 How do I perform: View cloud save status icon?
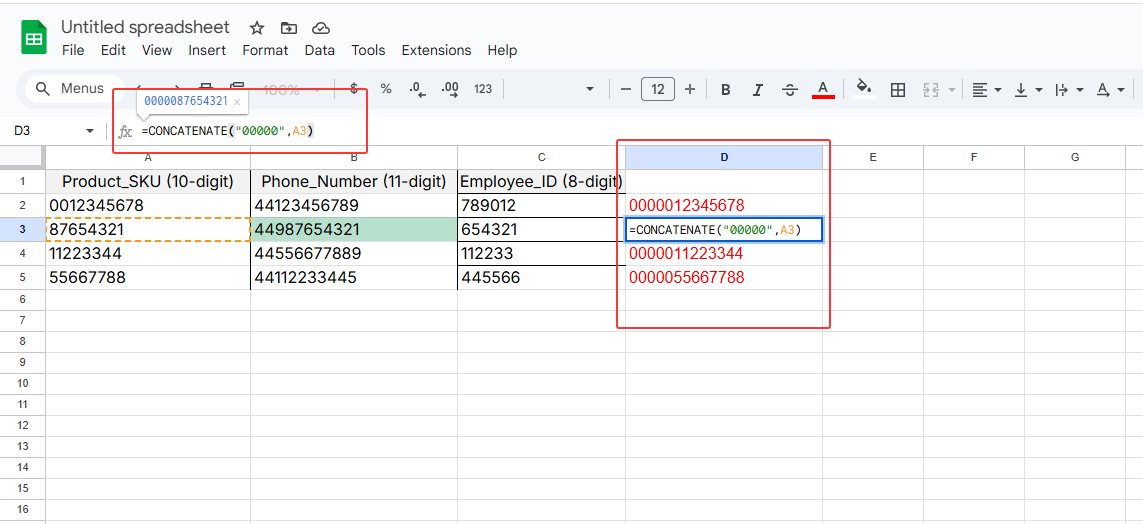pyautogui.click(x=320, y=28)
